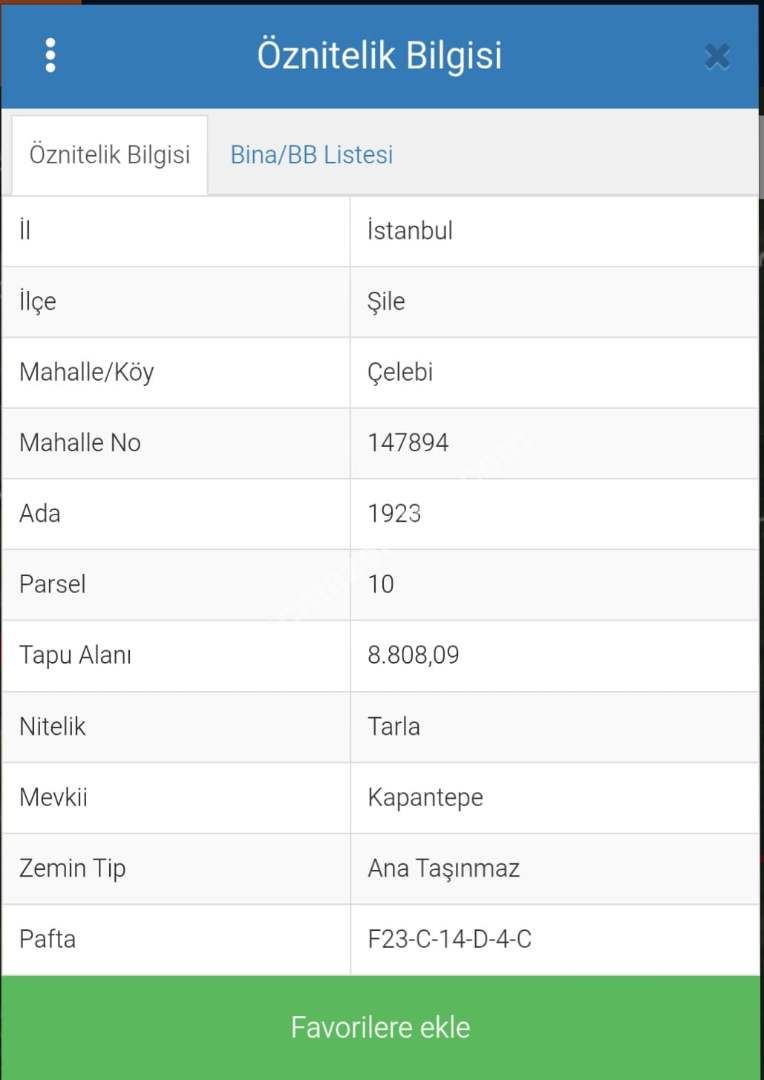Click the Kapantepe location value

[x=425, y=797]
